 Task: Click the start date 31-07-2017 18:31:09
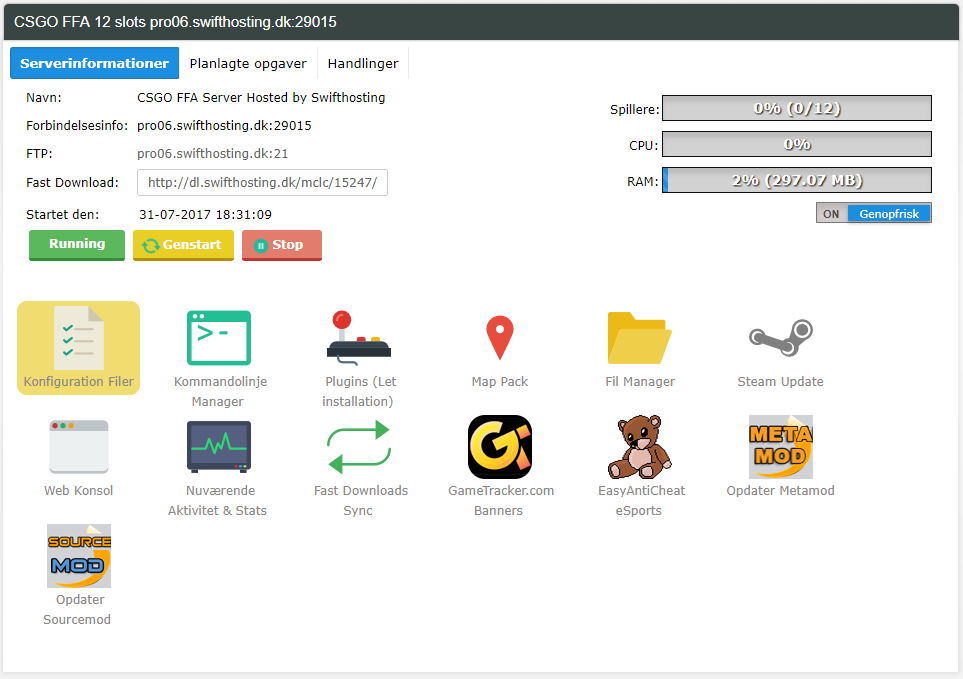[x=205, y=215]
